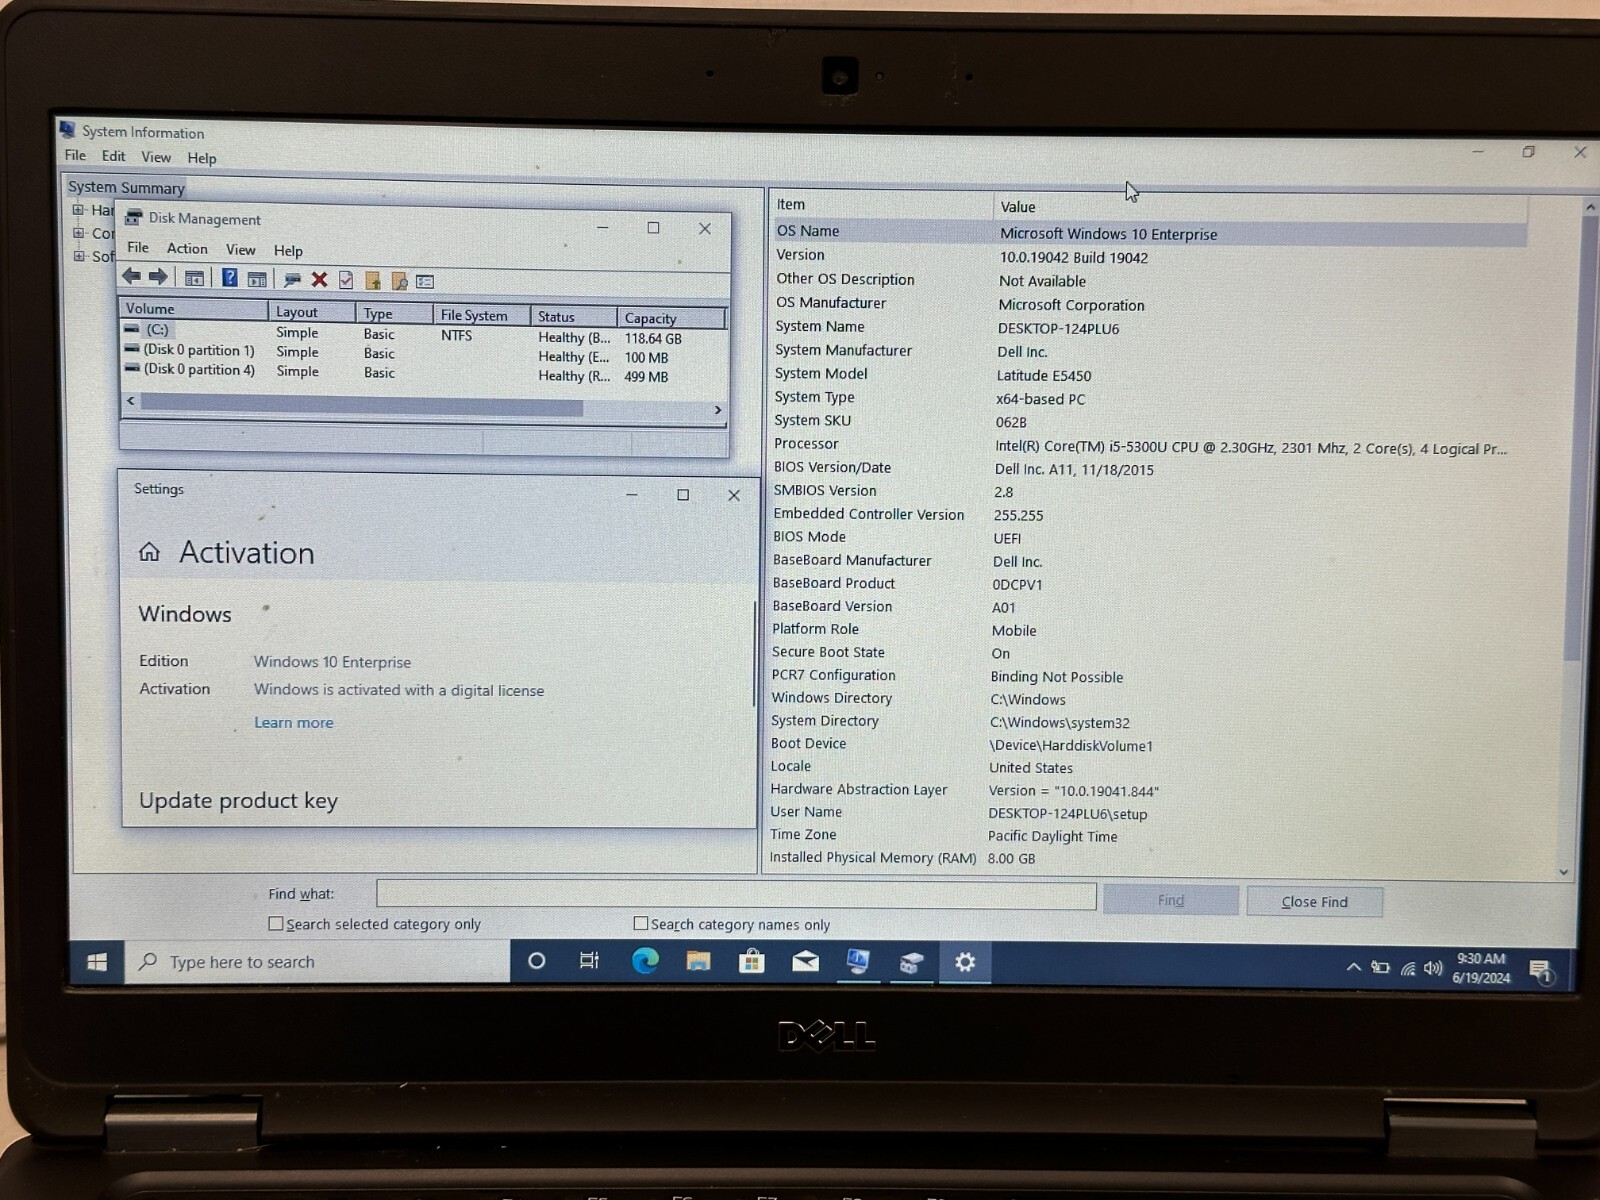This screenshot has height=1200, width=1600.
Task: Select the (C:) volume row
Action: (x=422, y=333)
